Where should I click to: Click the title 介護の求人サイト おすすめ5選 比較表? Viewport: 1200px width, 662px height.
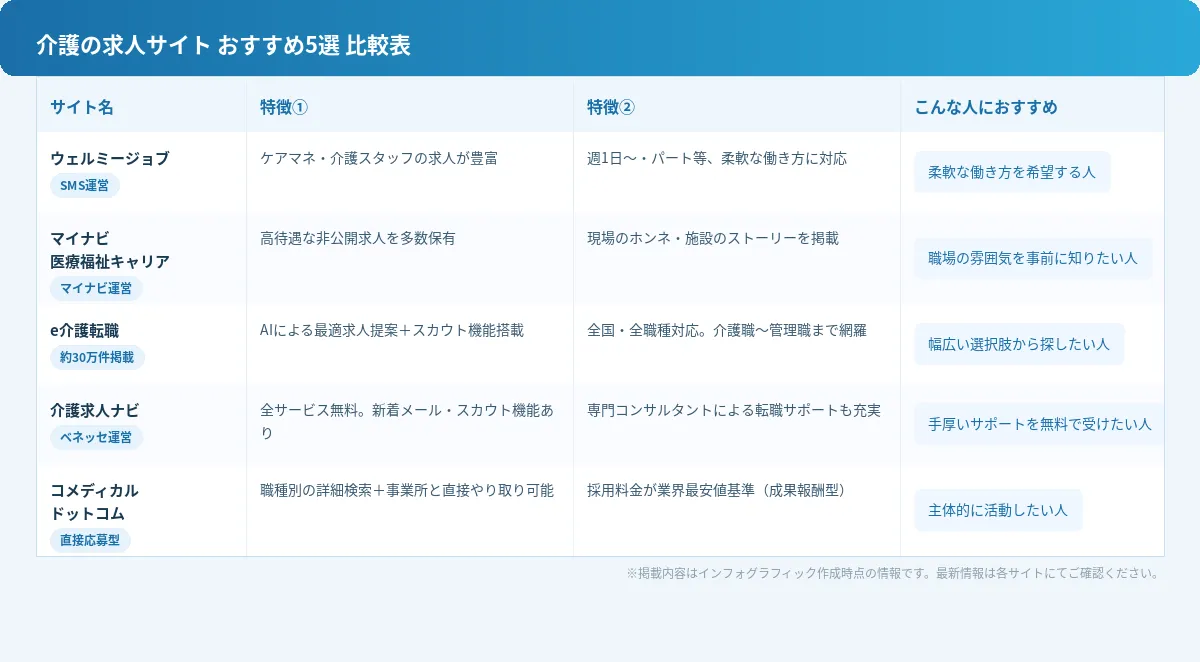click(223, 46)
